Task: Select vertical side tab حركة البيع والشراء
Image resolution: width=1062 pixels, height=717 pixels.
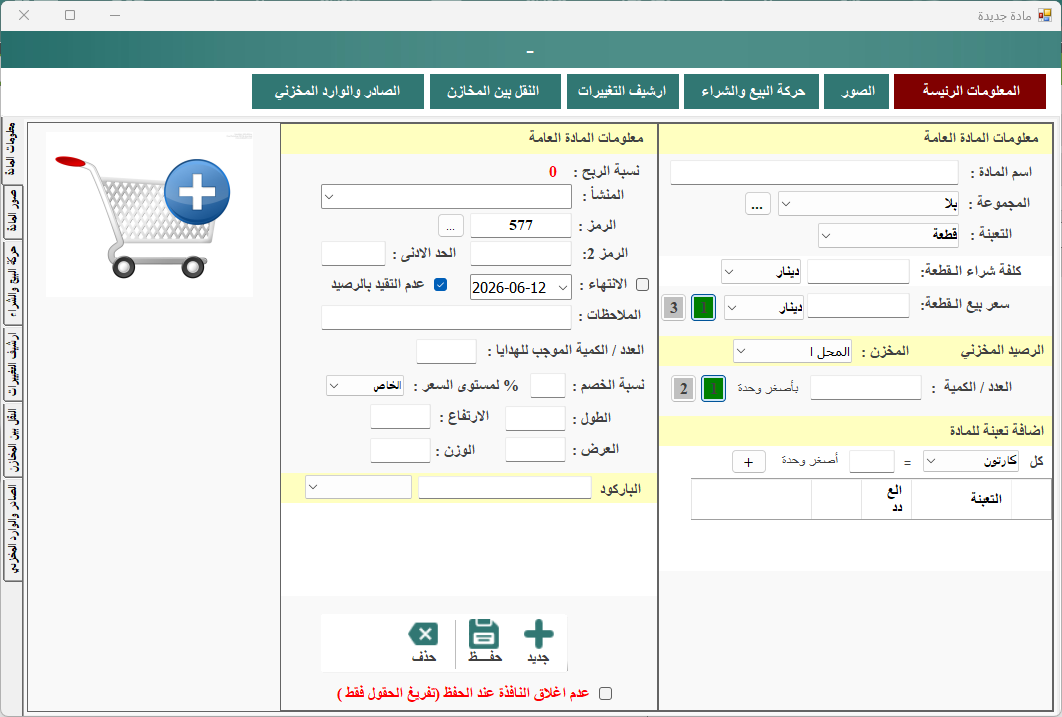Action: (13, 283)
